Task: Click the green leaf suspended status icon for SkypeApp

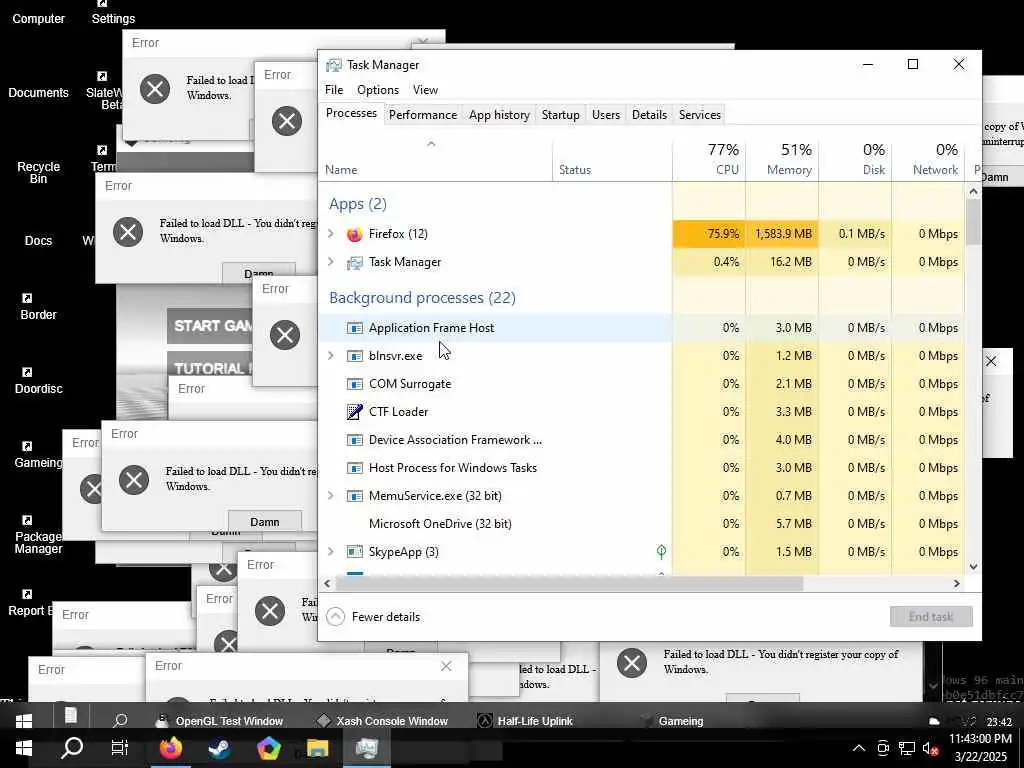Action: [x=661, y=552]
